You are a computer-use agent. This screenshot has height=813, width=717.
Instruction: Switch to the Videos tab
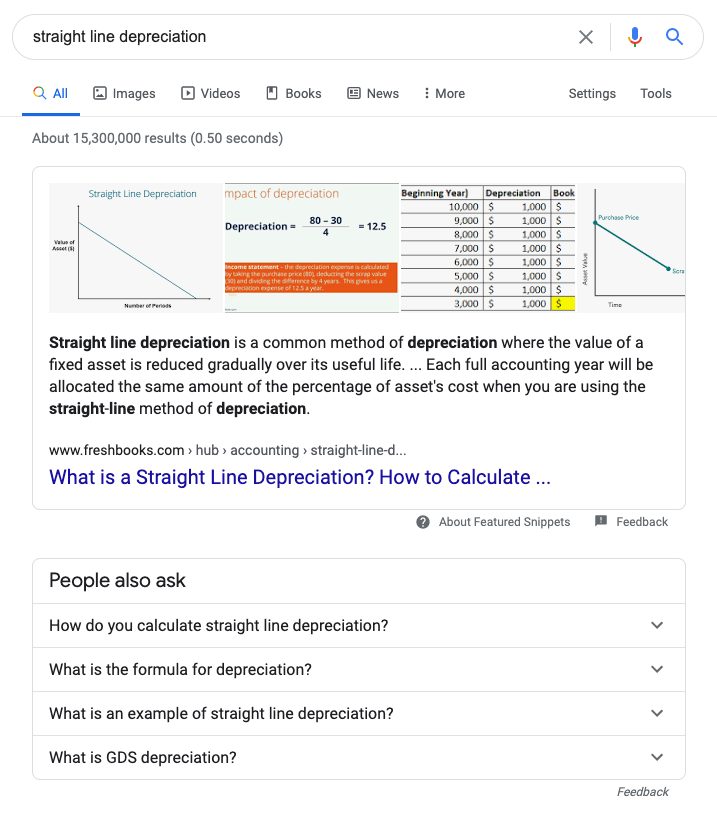tap(210, 93)
